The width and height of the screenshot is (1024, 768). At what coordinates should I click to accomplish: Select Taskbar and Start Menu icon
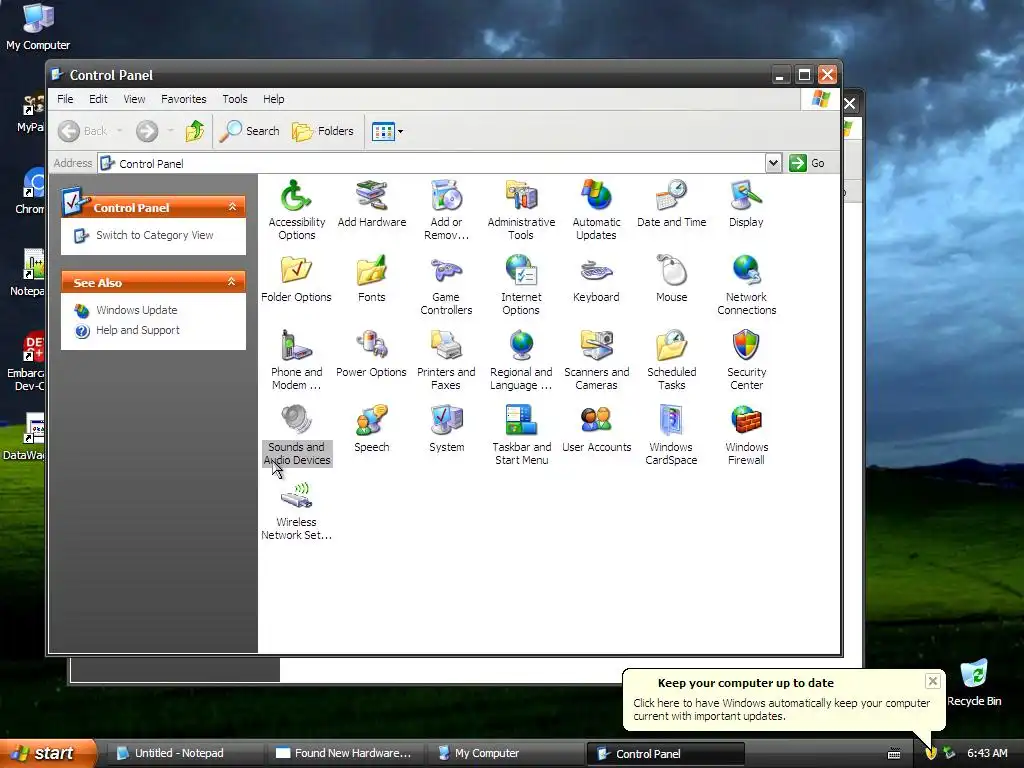click(x=521, y=434)
